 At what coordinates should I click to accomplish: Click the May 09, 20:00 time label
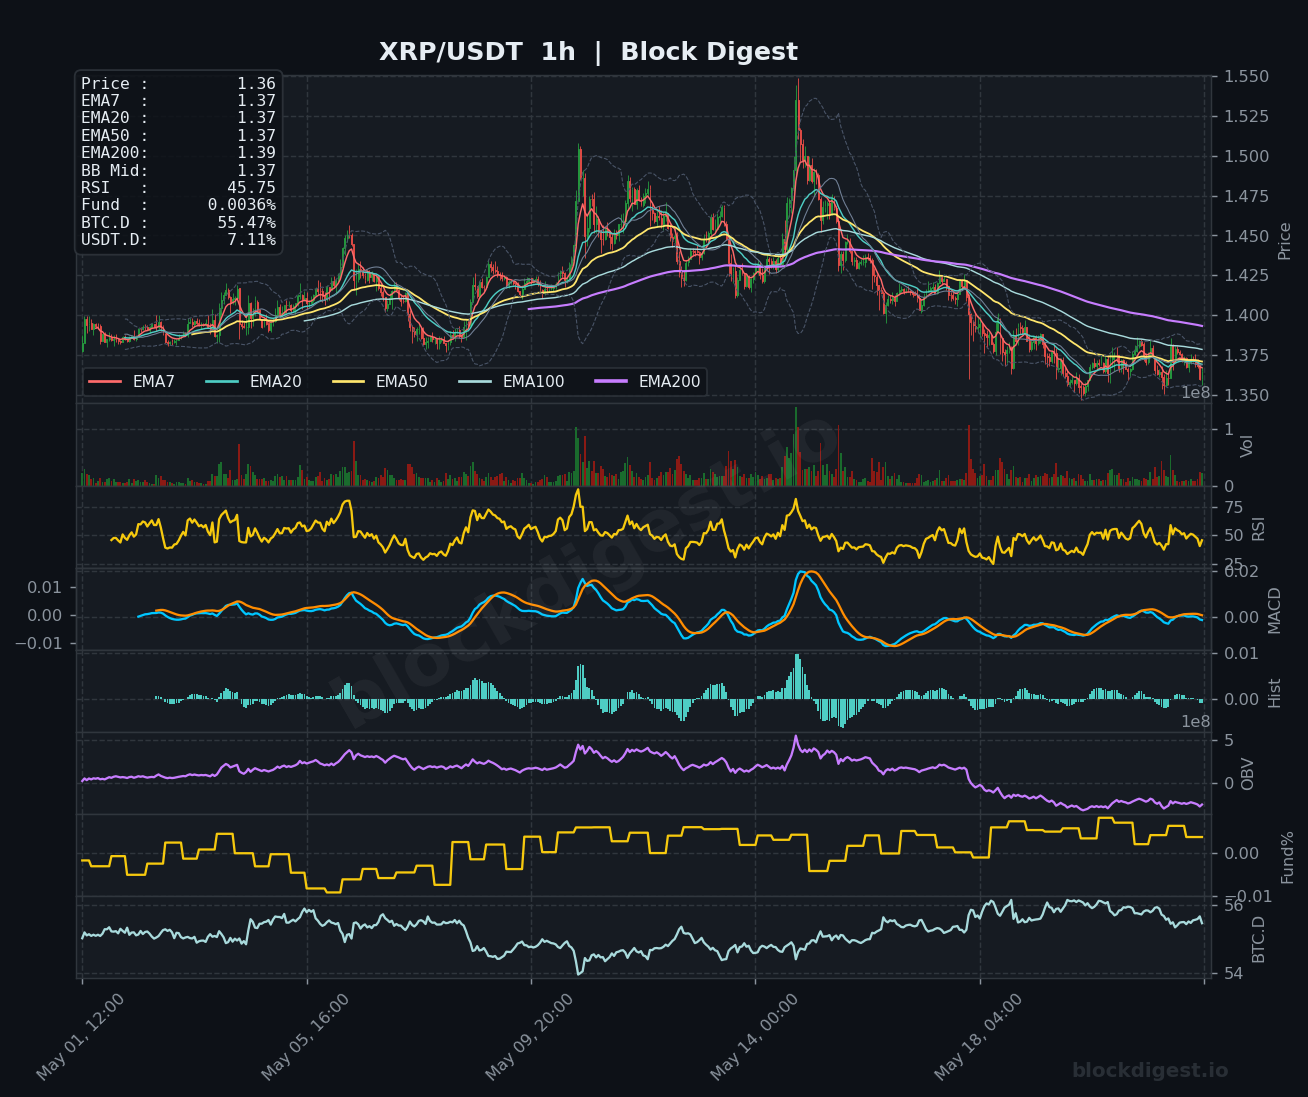click(x=530, y=1037)
